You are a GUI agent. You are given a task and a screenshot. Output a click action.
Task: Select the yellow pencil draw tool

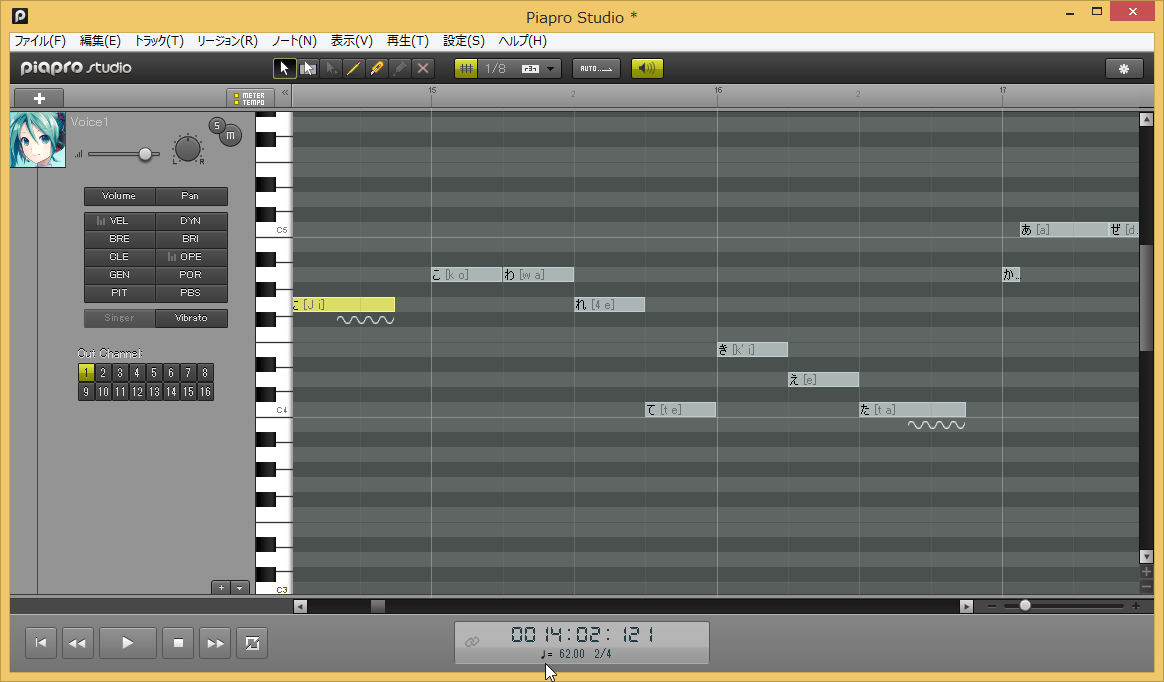[353, 68]
